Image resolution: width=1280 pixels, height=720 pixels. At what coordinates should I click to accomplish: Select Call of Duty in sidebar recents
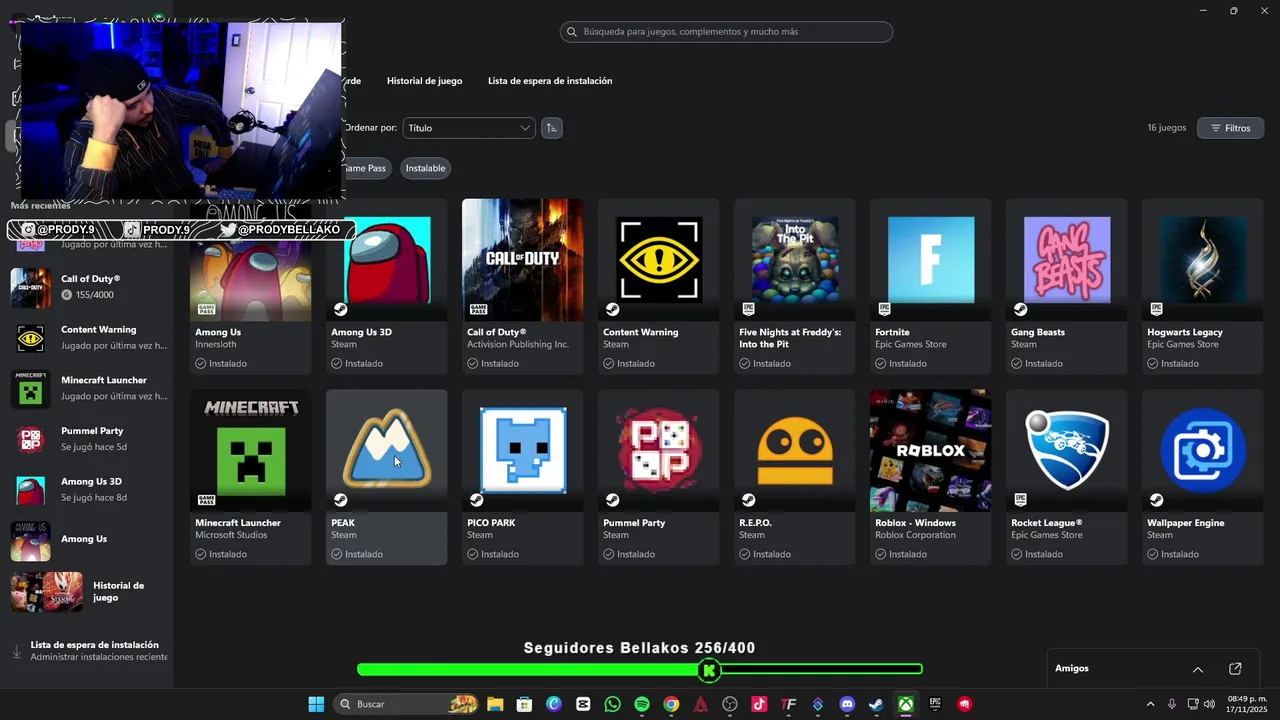pyautogui.click(x=88, y=287)
